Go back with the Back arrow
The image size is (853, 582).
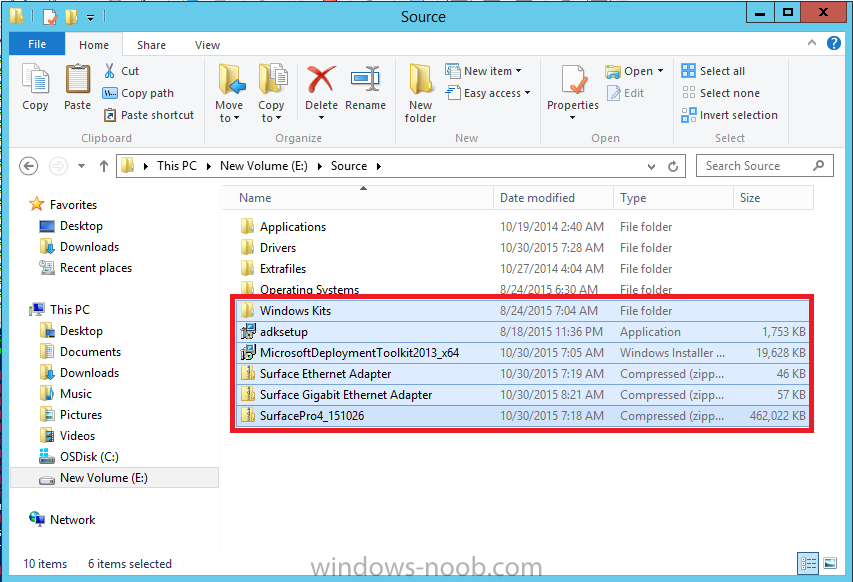(28, 166)
